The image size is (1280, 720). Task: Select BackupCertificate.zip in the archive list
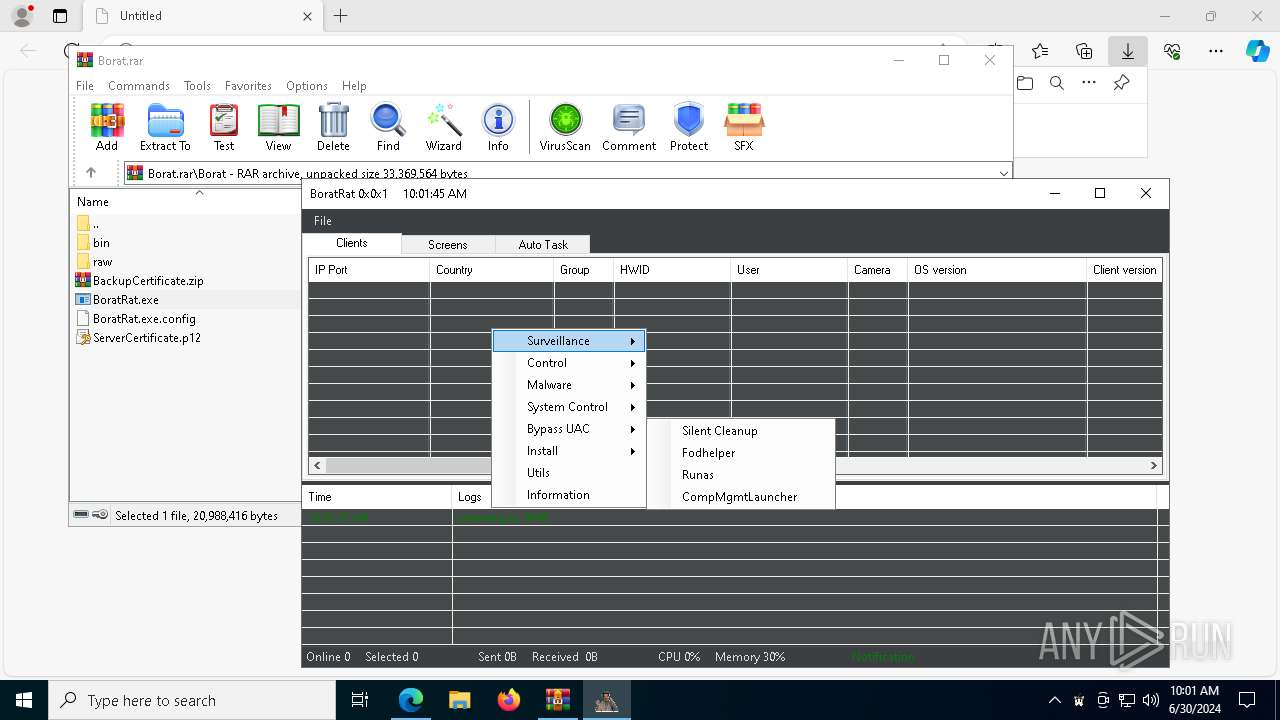coord(148,281)
